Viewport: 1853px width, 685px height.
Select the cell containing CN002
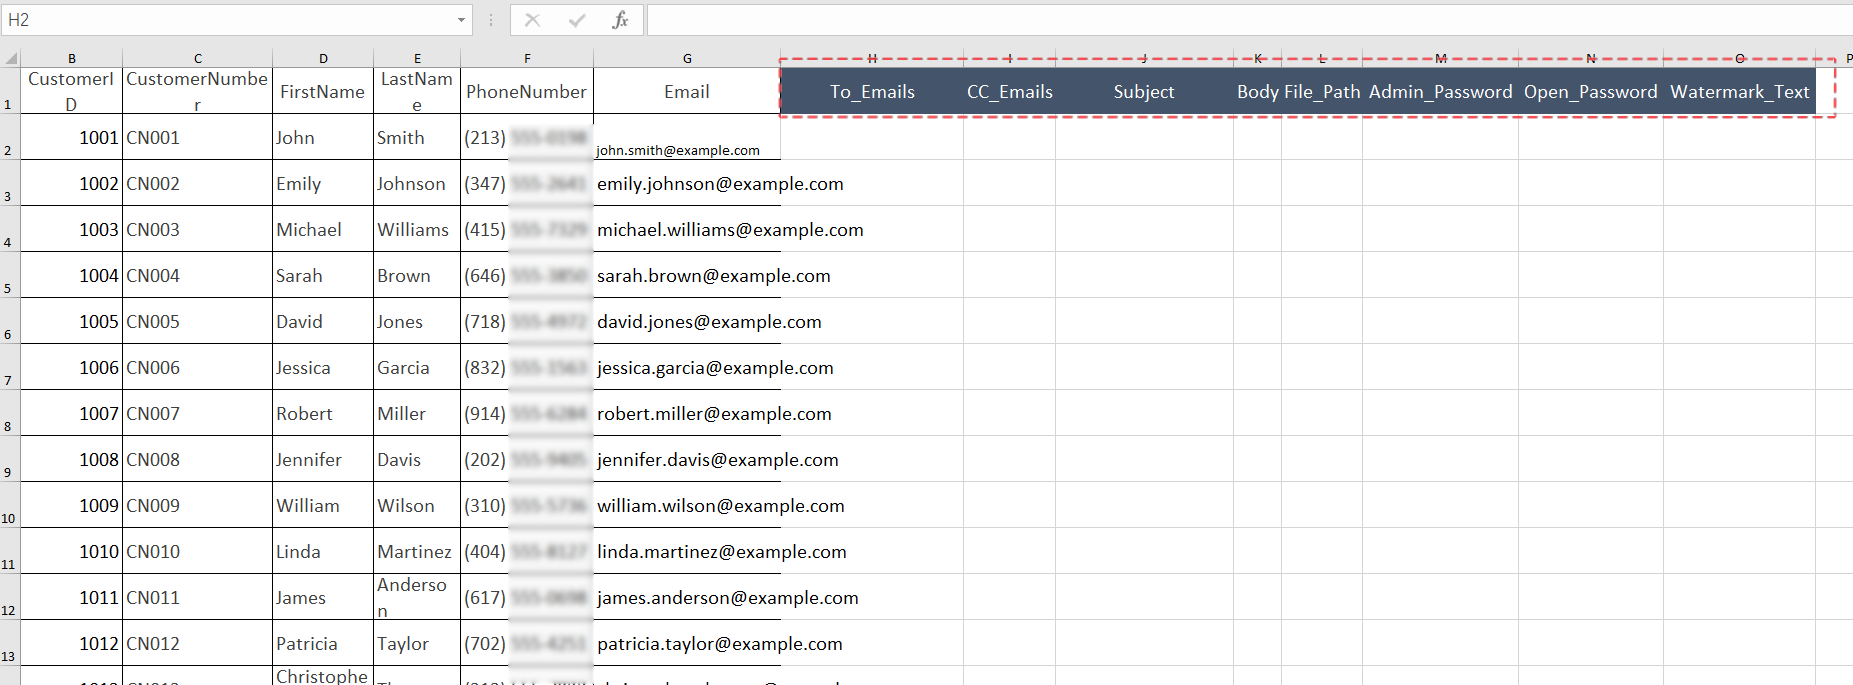[x=198, y=183]
